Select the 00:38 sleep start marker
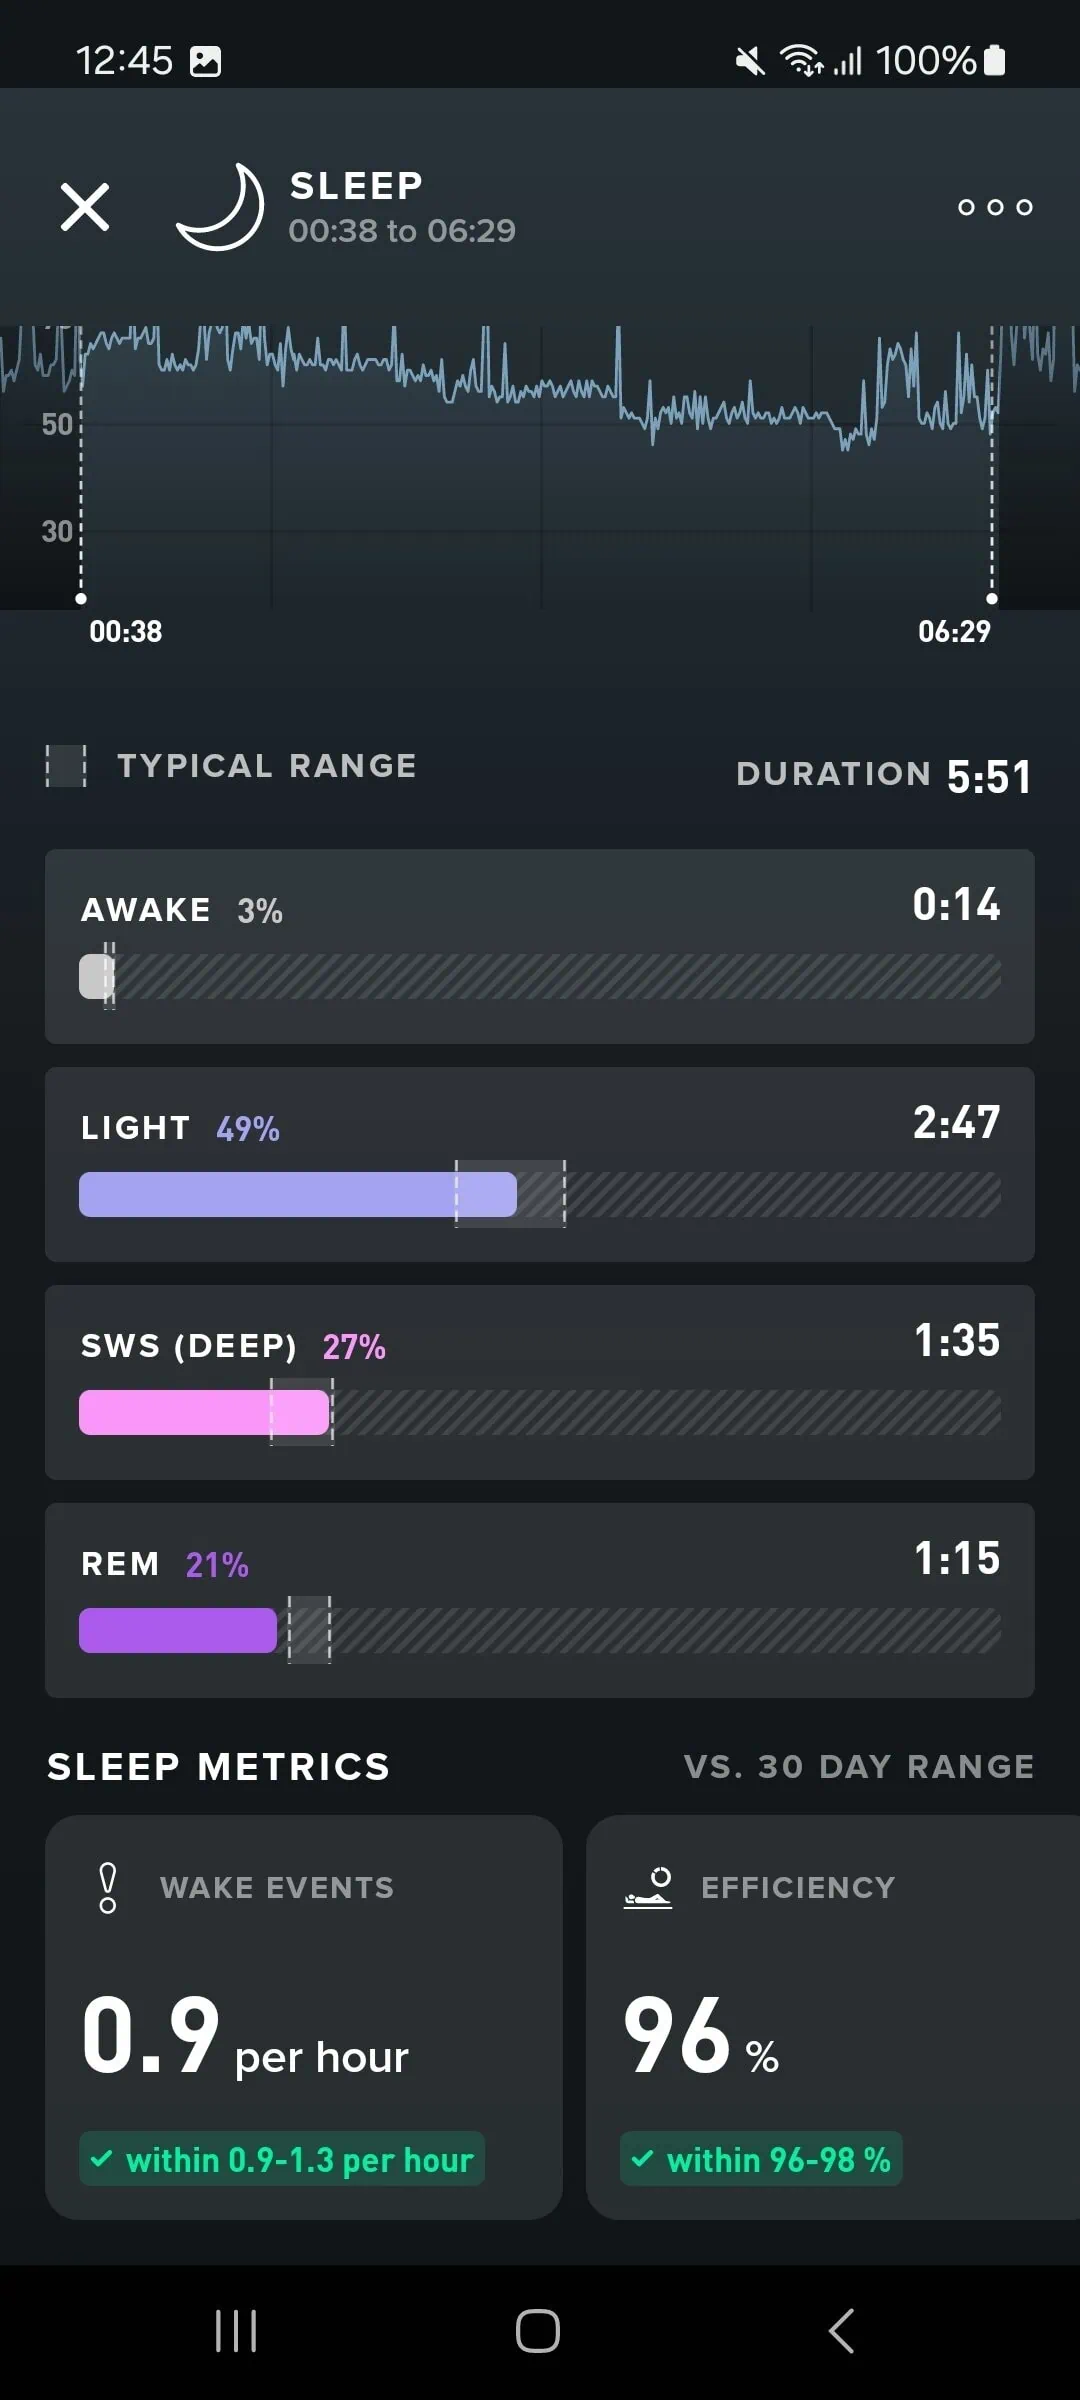This screenshot has width=1080, height=2400. 81,599
